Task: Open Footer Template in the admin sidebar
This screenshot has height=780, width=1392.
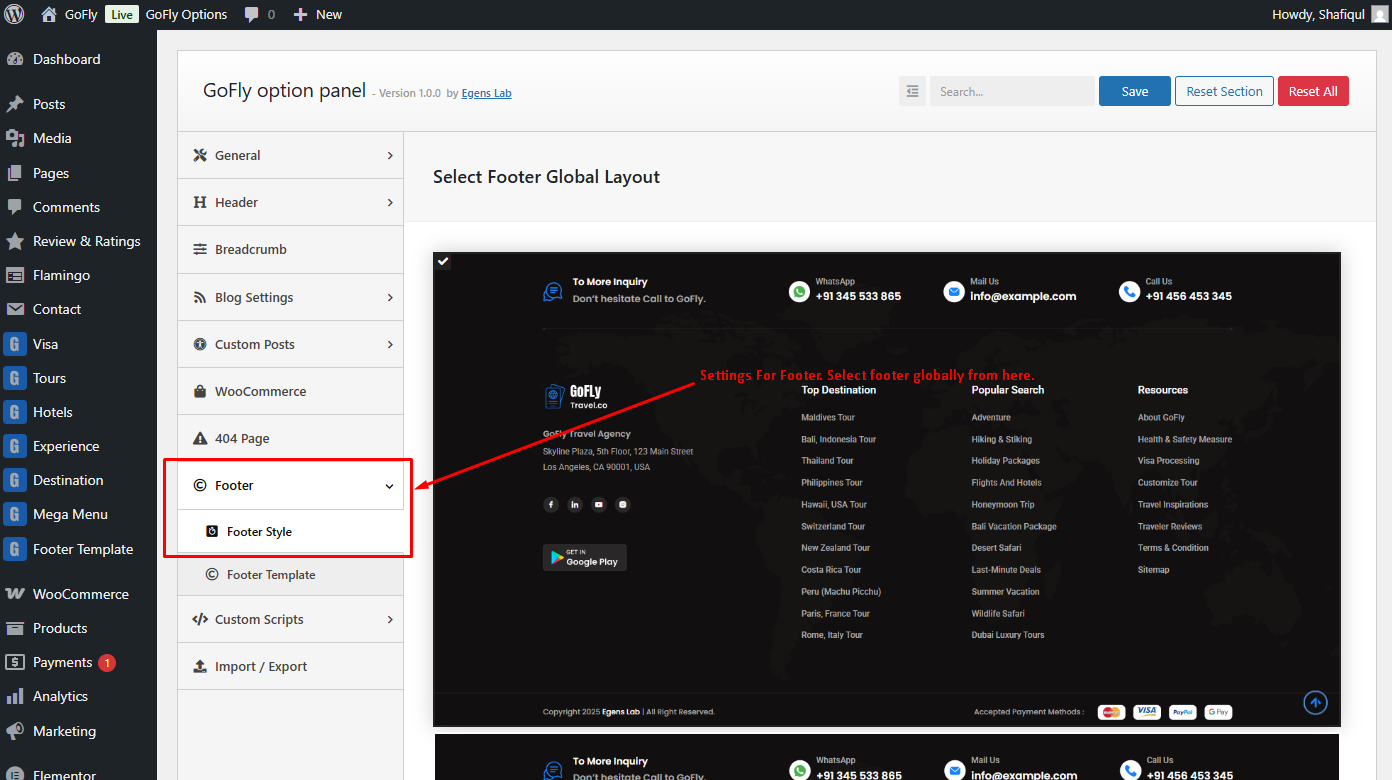Action: coord(78,549)
